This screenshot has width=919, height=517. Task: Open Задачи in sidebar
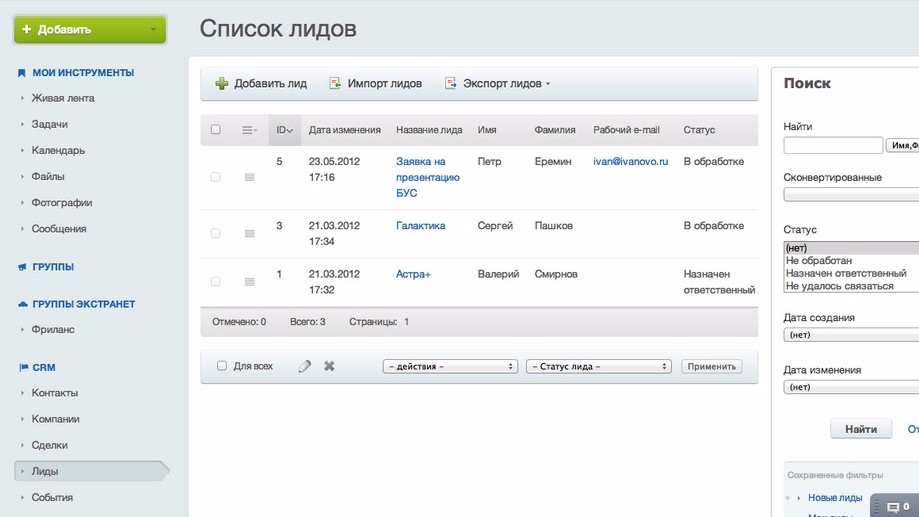[x=49, y=124]
